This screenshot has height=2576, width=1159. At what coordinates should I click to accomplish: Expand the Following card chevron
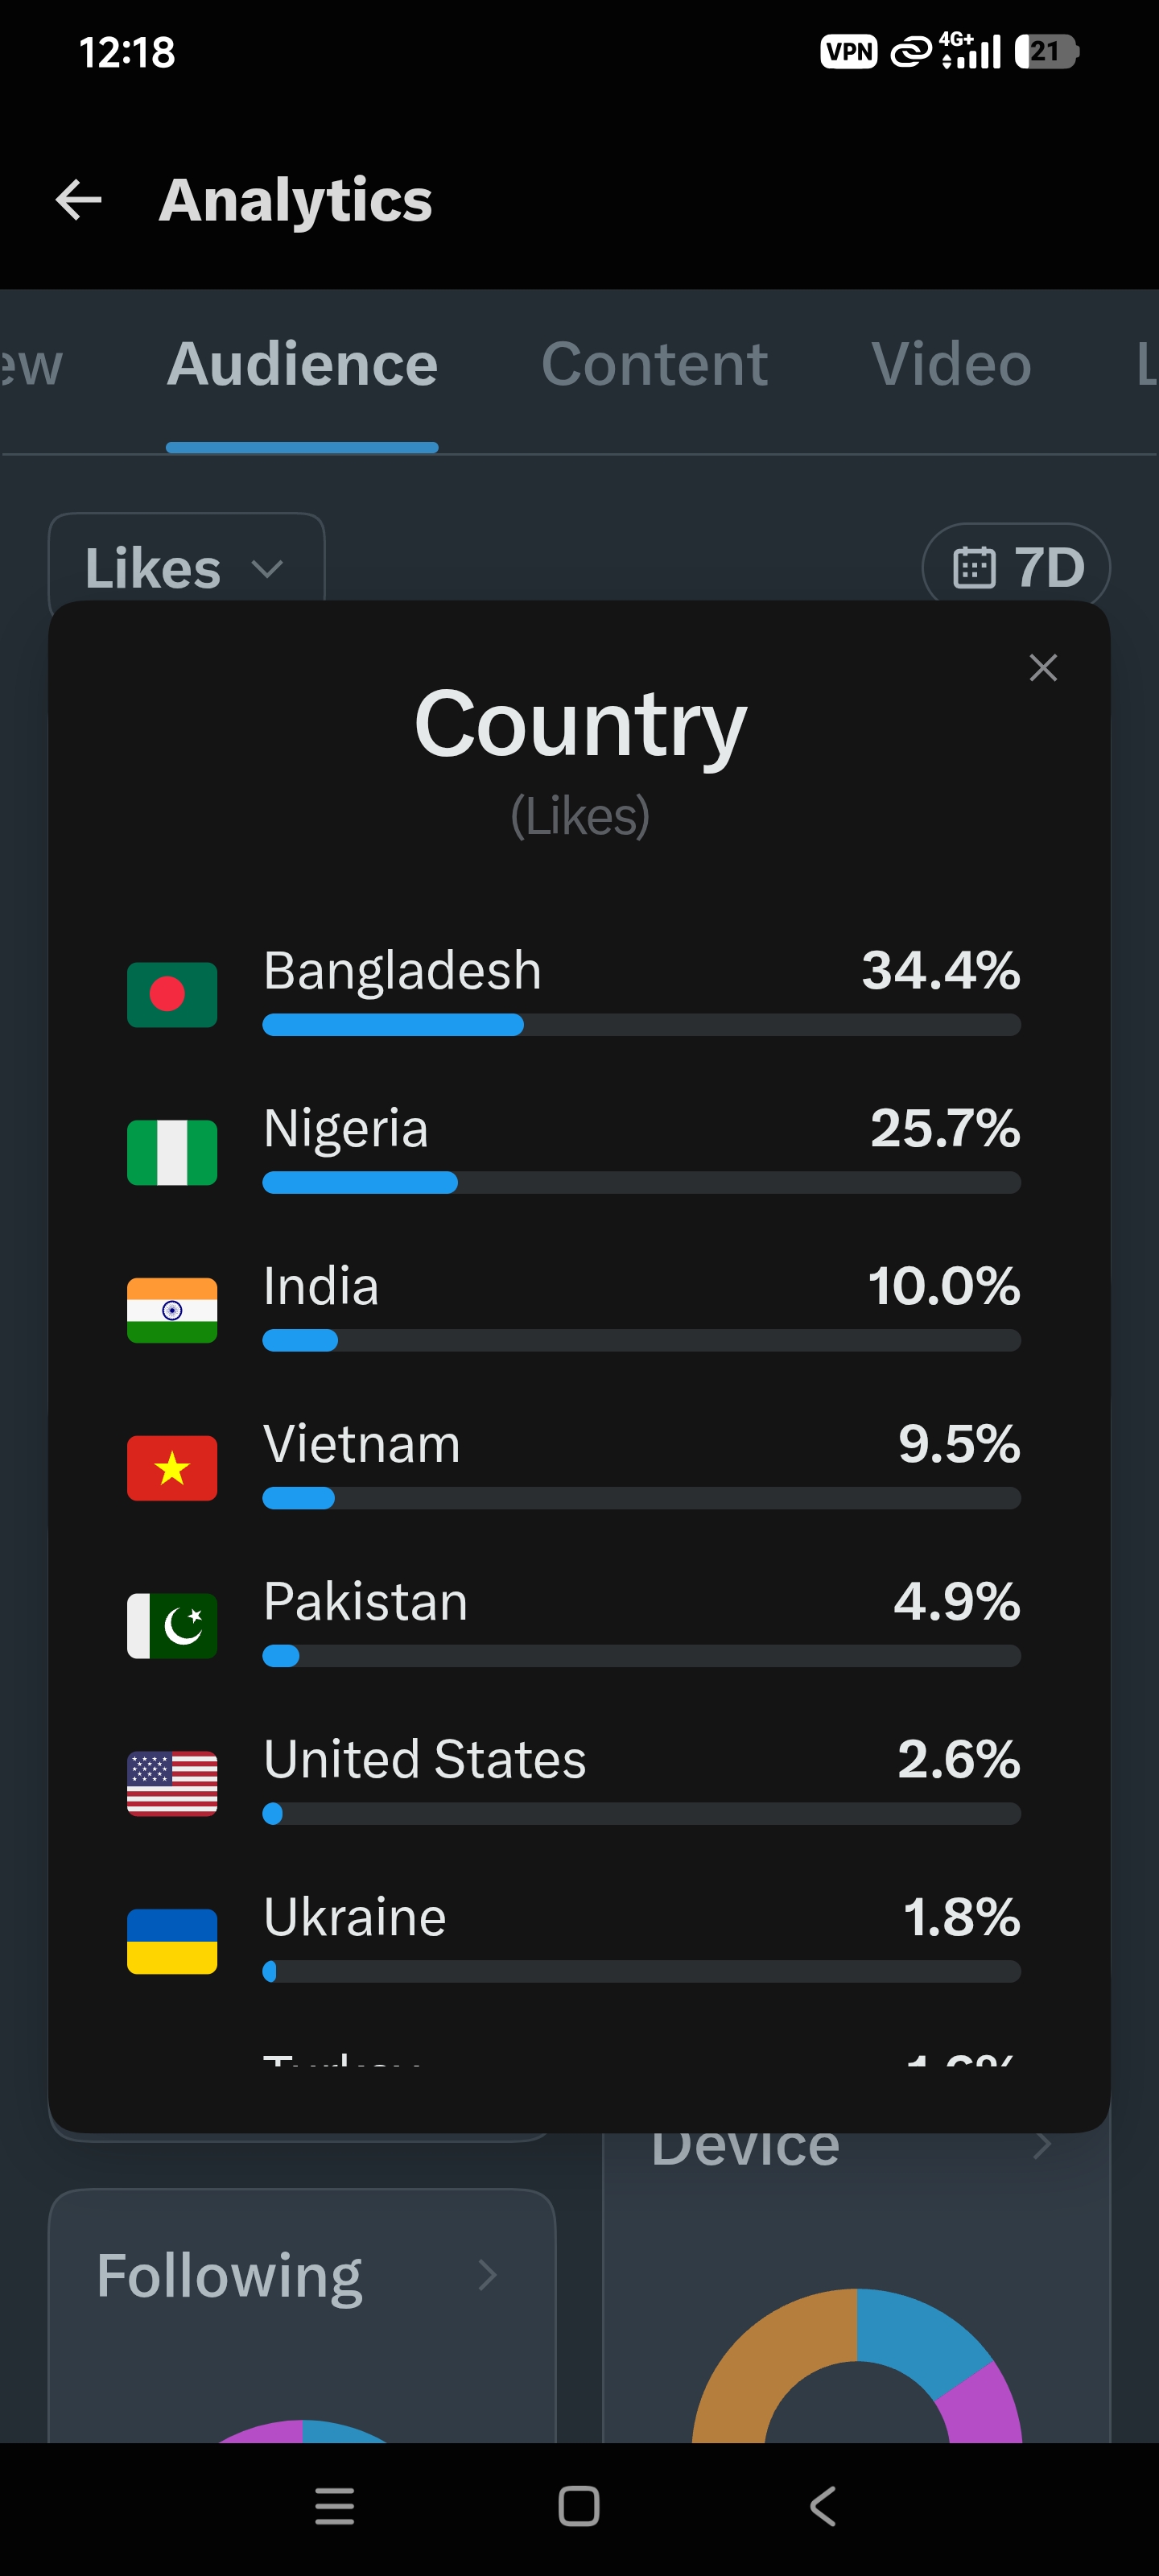coord(487,2275)
